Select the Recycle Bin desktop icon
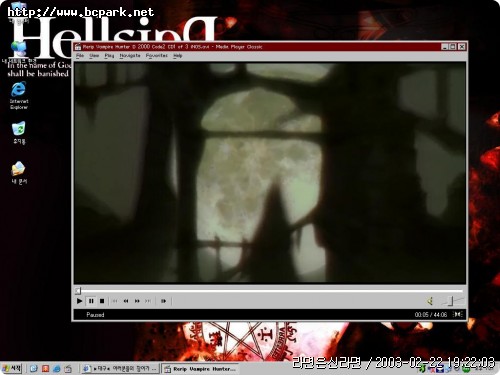The height and width of the screenshot is (375, 500). (19, 133)
